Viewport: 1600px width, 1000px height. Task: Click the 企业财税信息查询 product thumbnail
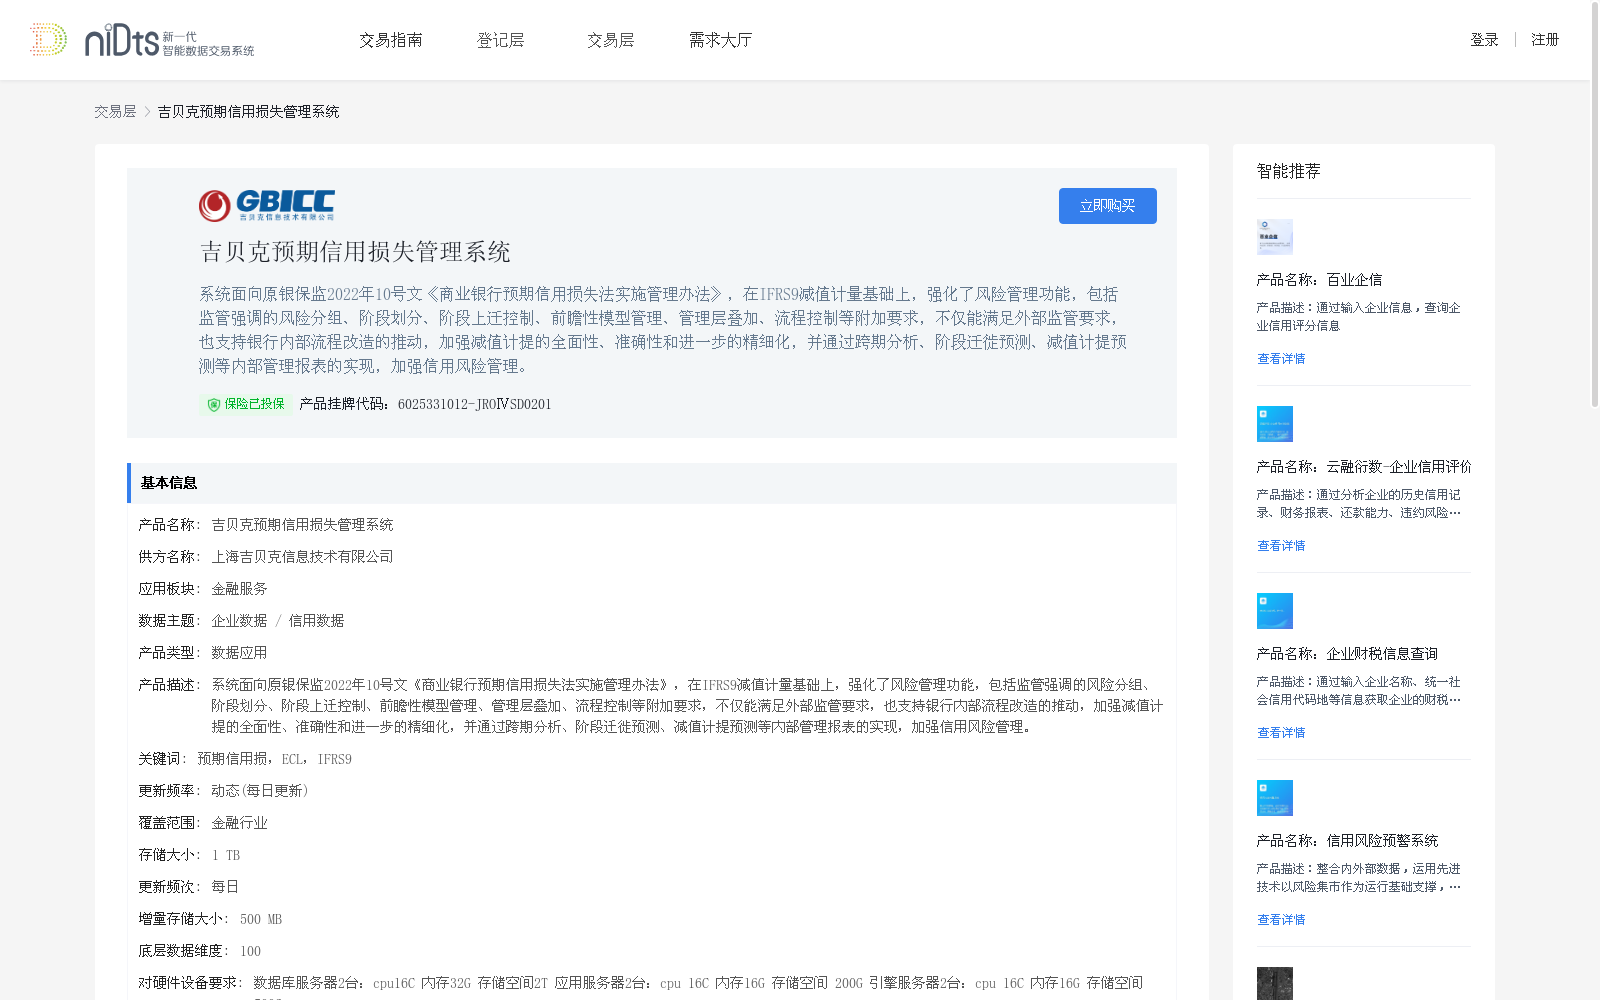[1275, 611]
